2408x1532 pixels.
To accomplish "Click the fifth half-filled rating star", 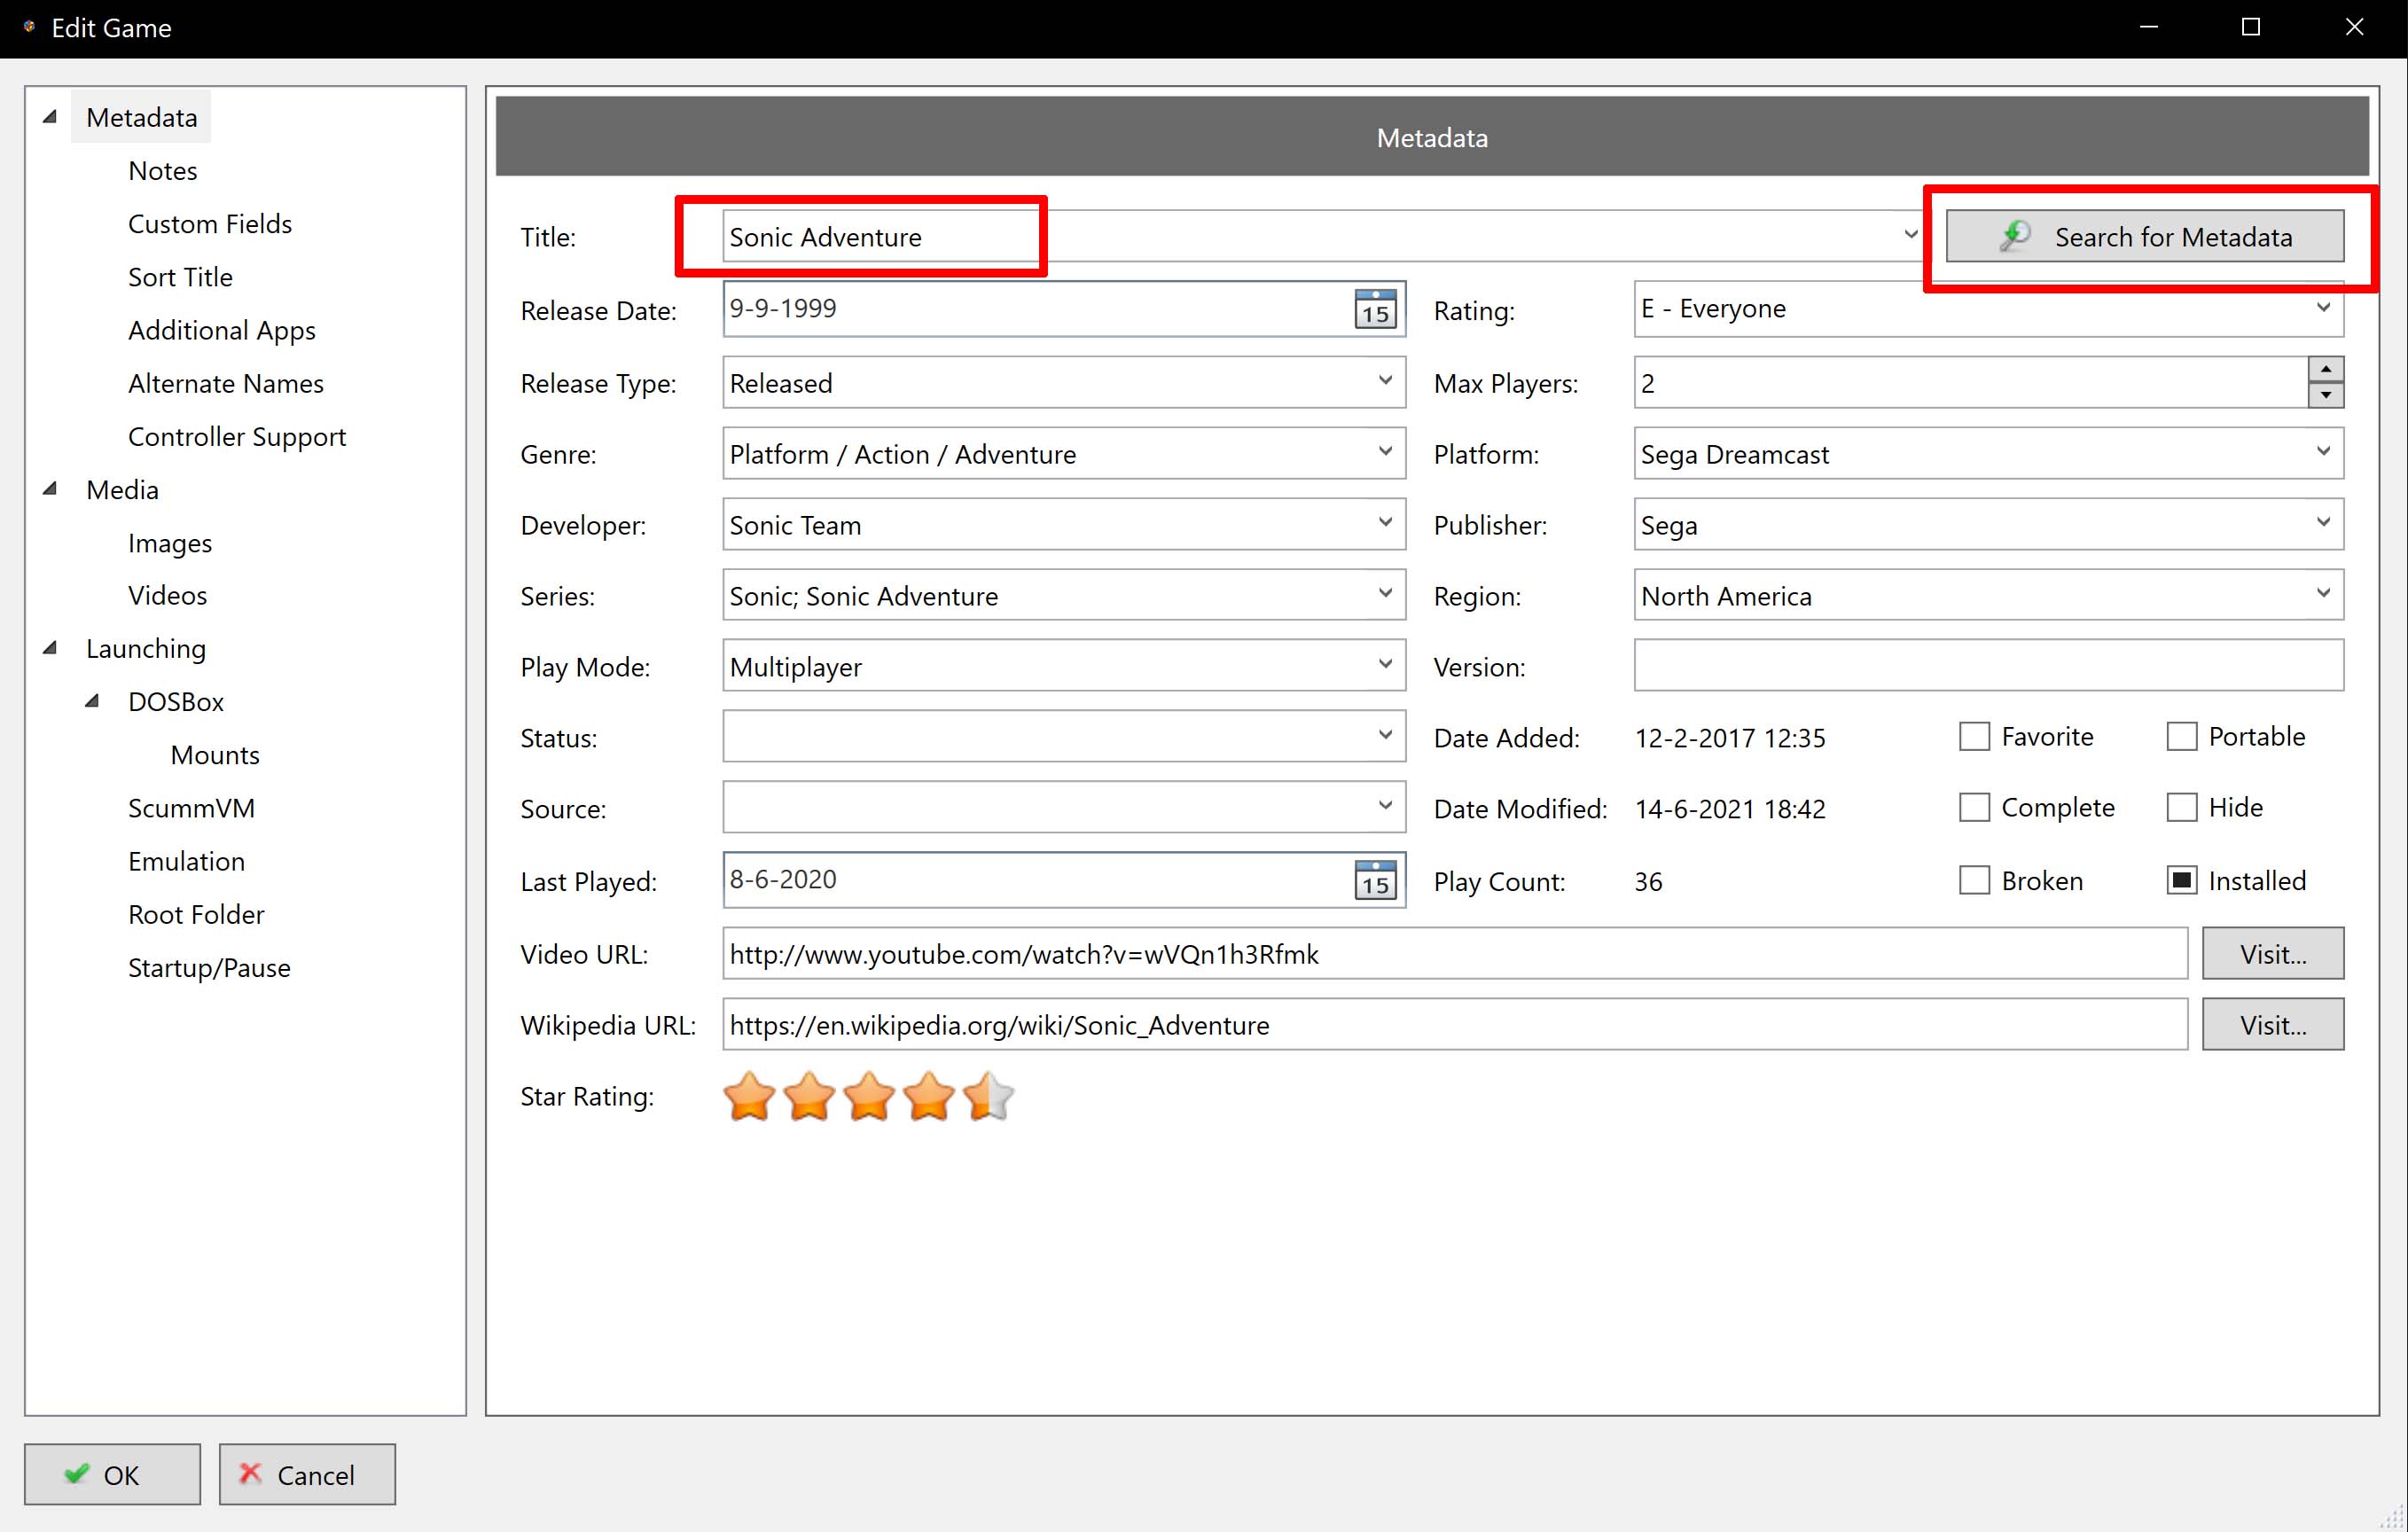I will click(x=988, y=1096).
